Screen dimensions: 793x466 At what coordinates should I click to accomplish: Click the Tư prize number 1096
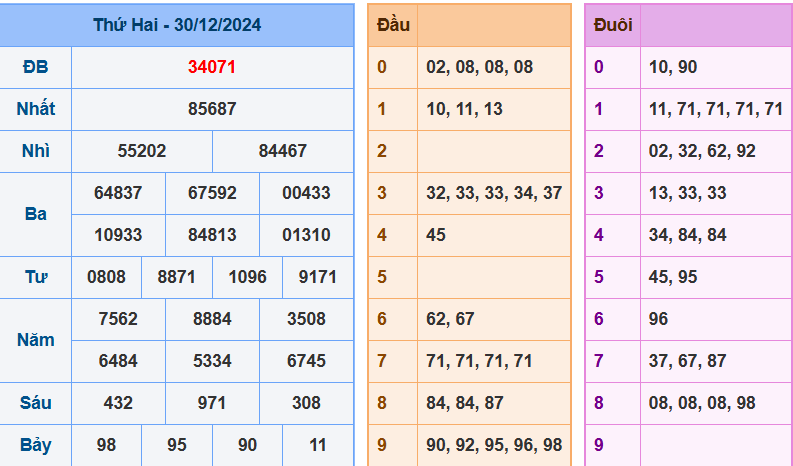pos(247,277)
